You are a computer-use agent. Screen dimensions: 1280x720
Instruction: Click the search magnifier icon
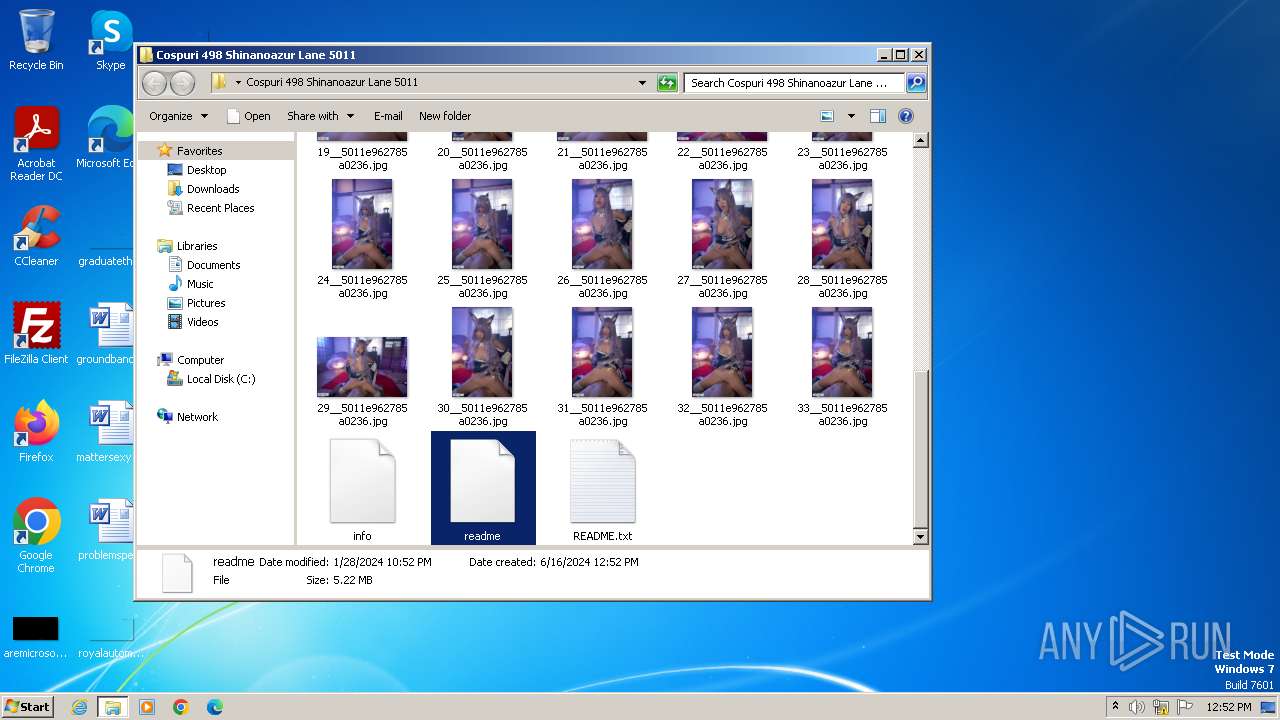point(915,83)
